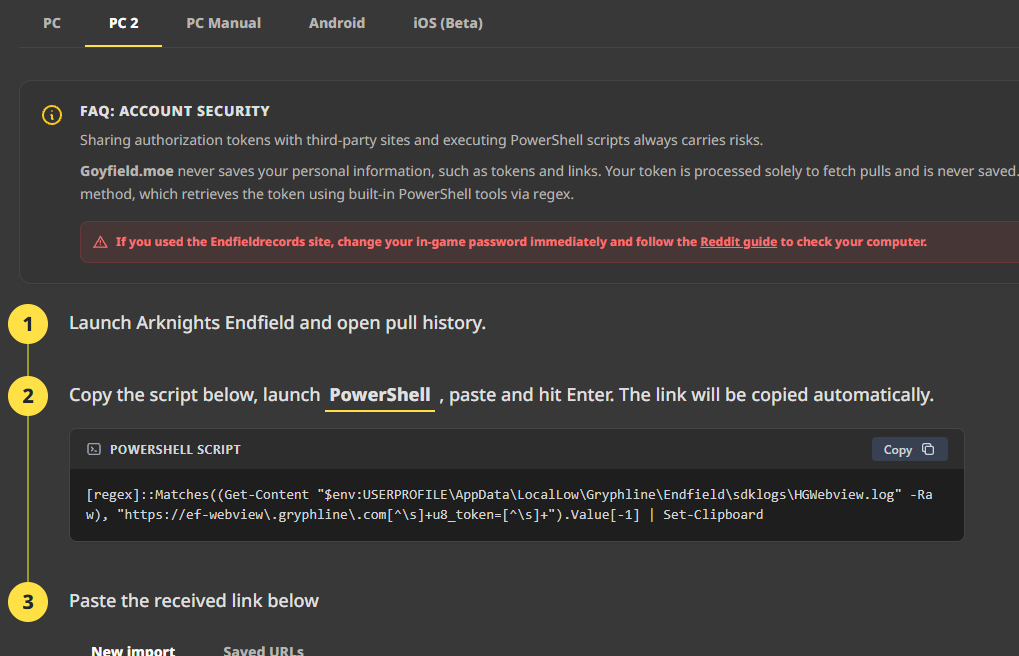1019x656 pixels.
Task: Click the highlighted PowerShell link in step 2
Action: (x=380, y=395)
